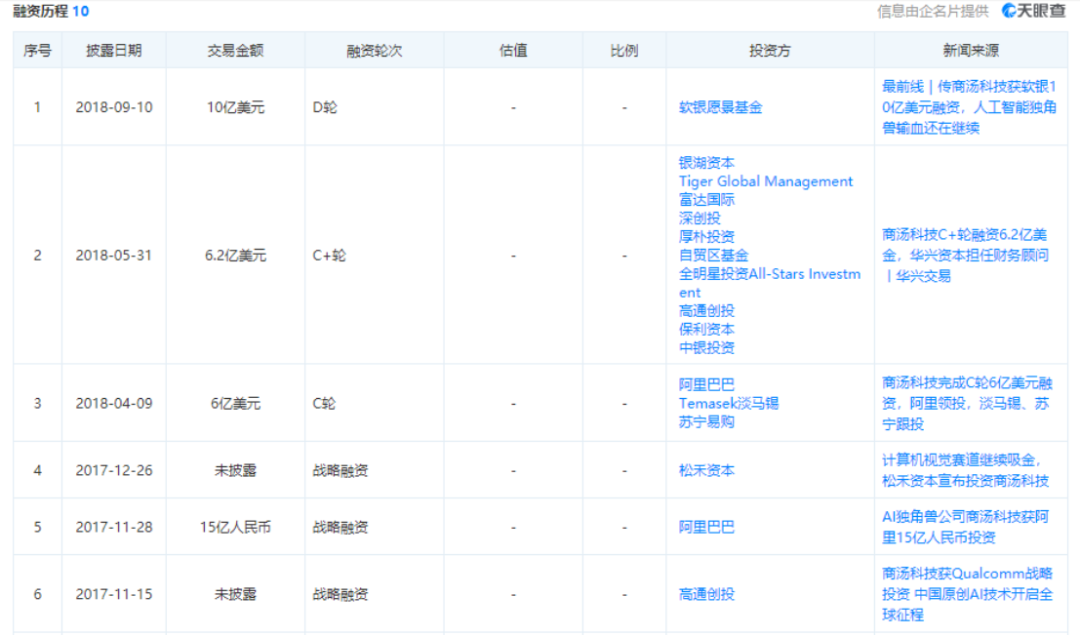Open investor link 保利资本

pyautogui.click(x=707, y=329)
